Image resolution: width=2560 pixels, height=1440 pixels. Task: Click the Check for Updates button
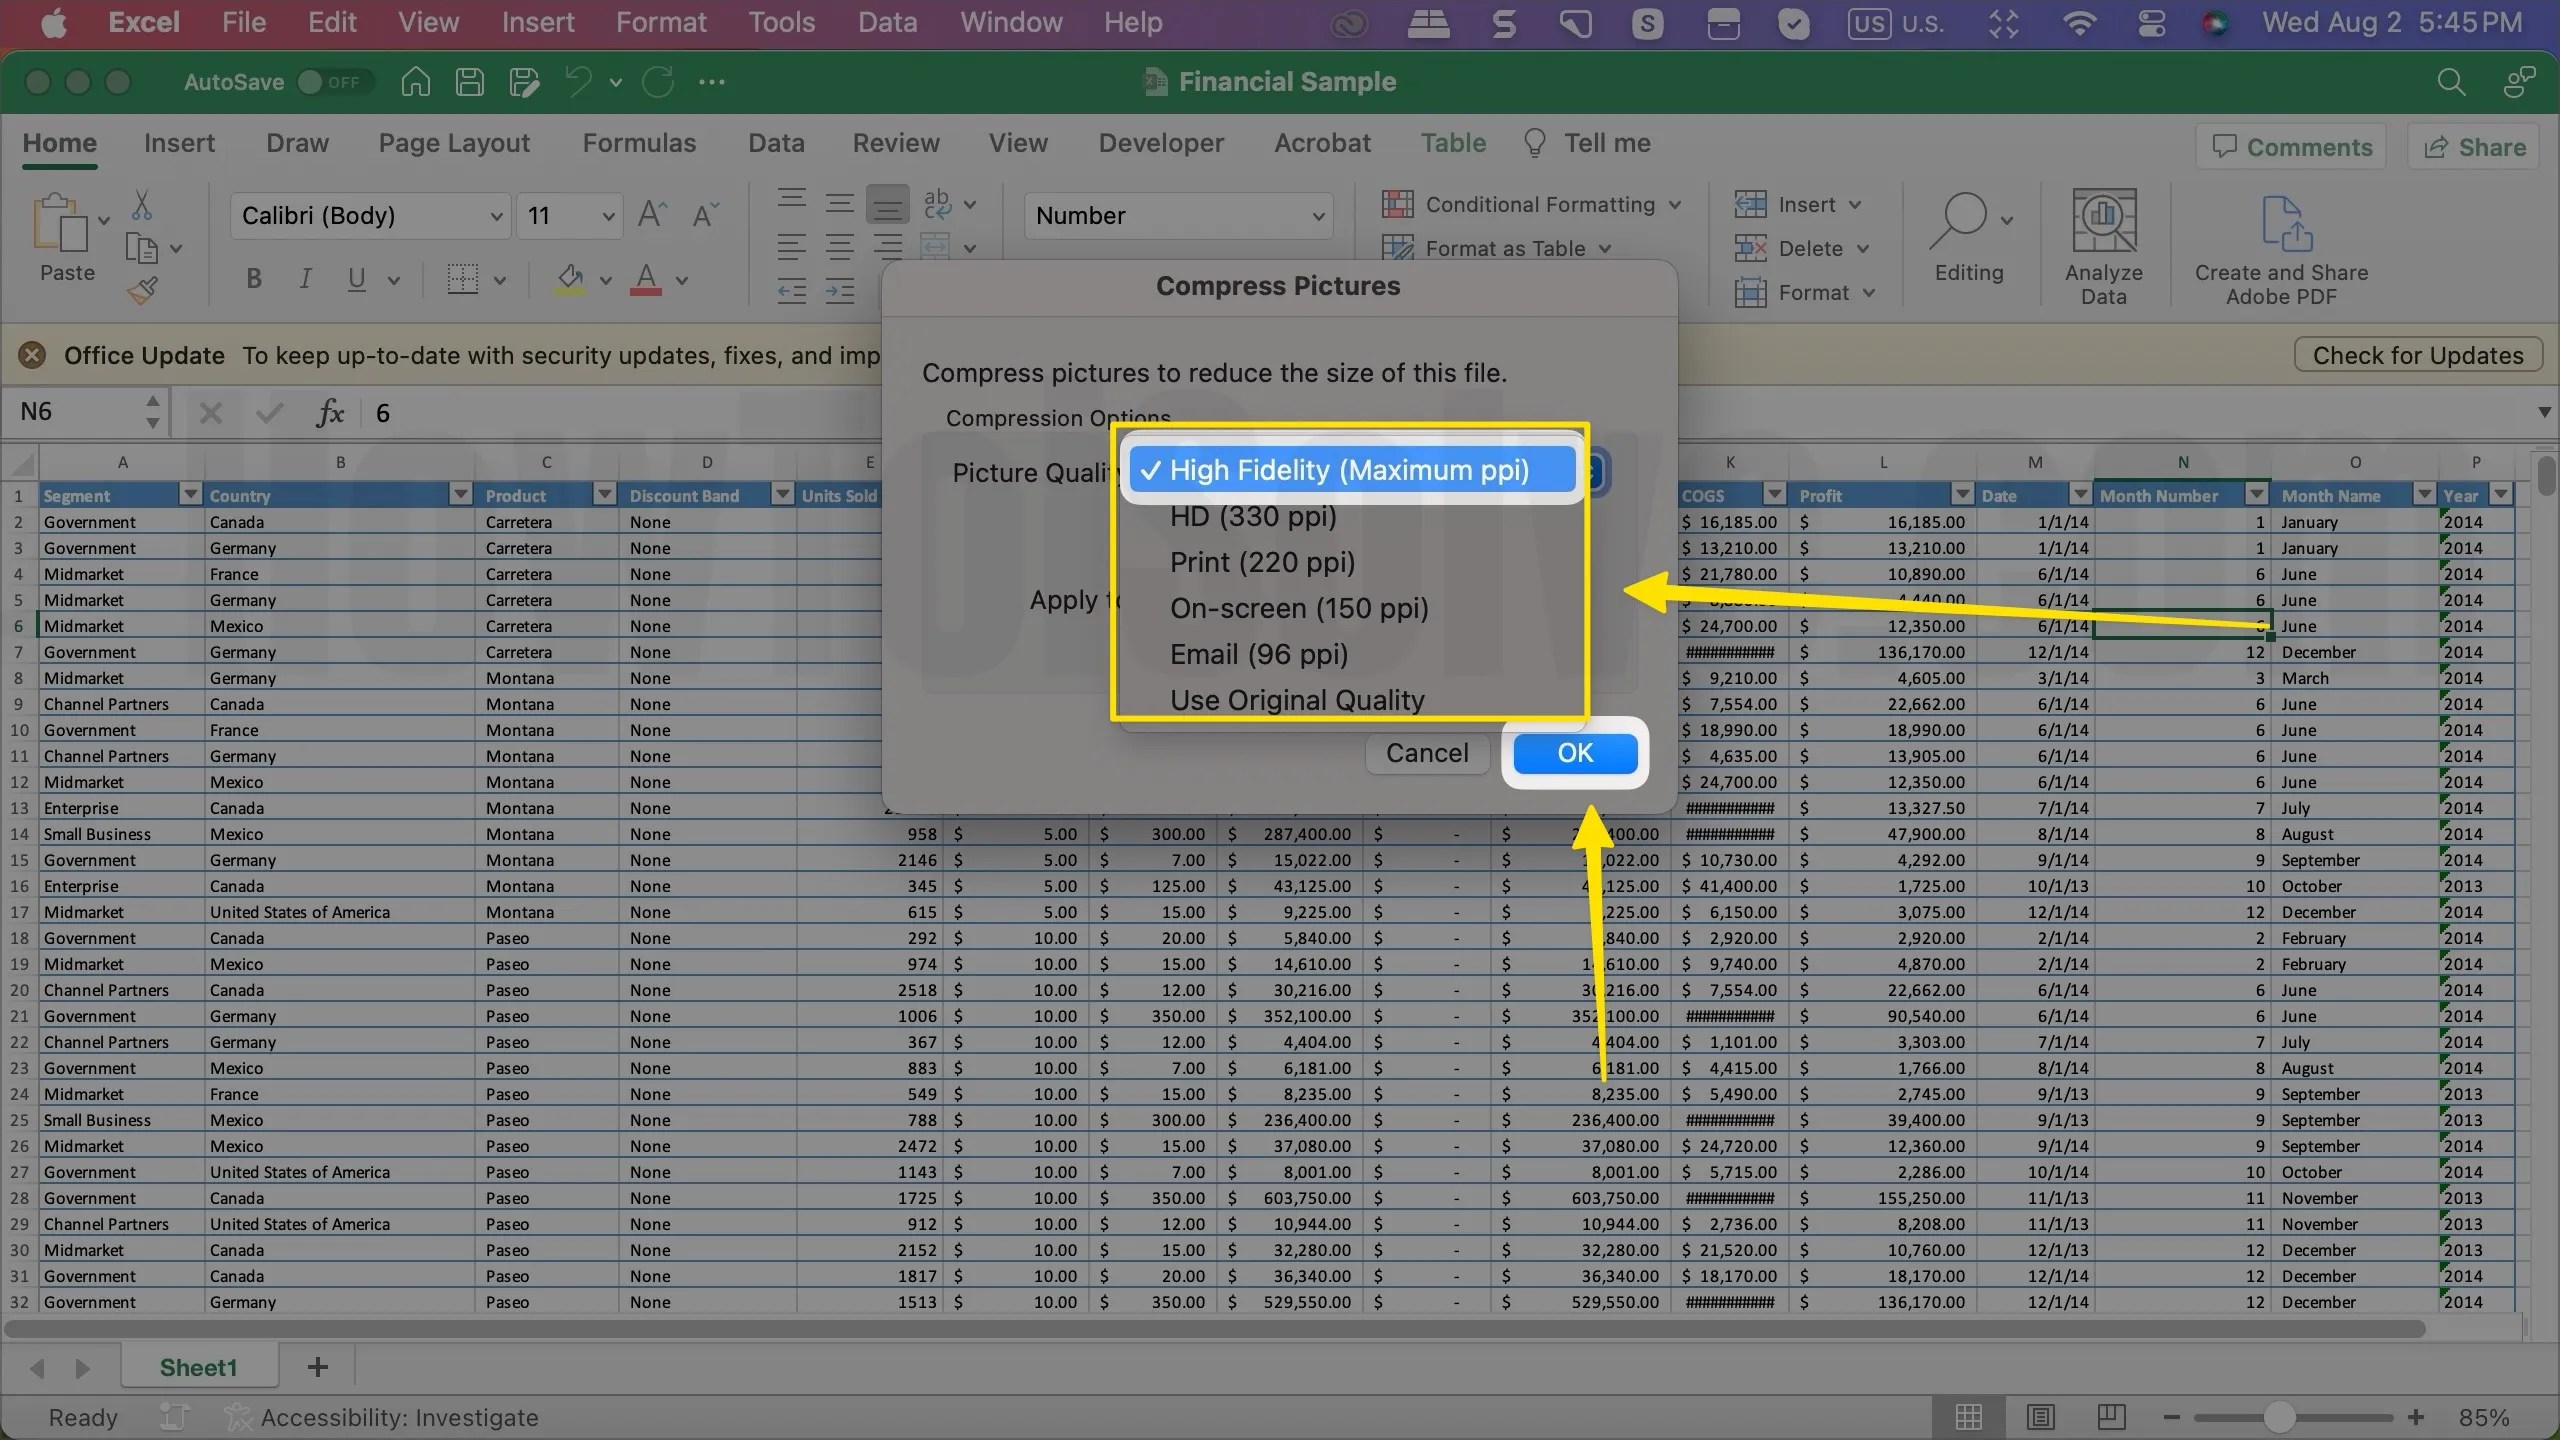click(2417, 355)
